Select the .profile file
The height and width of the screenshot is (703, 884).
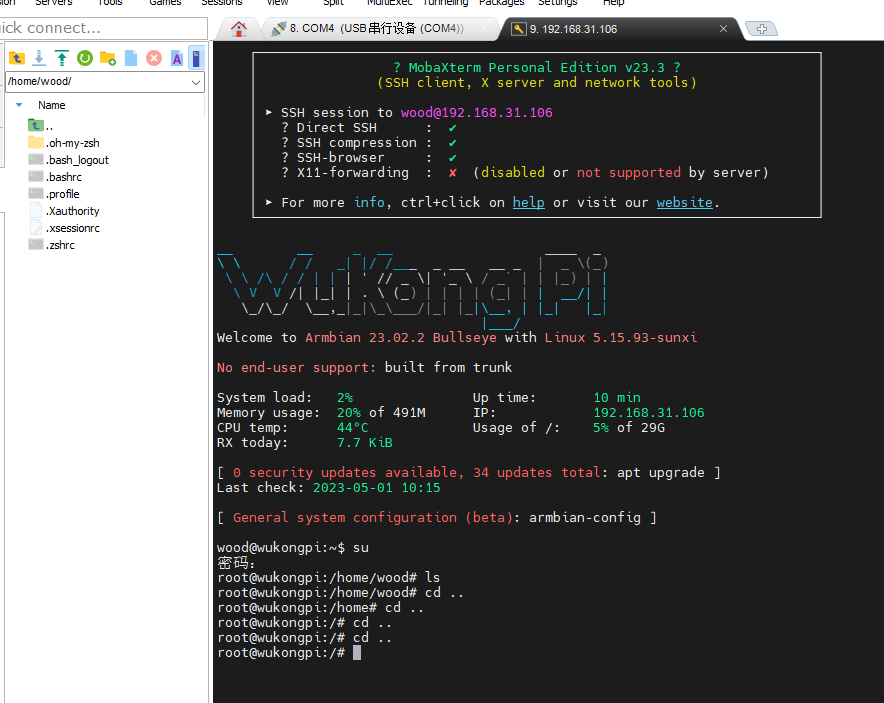point(54,194)
